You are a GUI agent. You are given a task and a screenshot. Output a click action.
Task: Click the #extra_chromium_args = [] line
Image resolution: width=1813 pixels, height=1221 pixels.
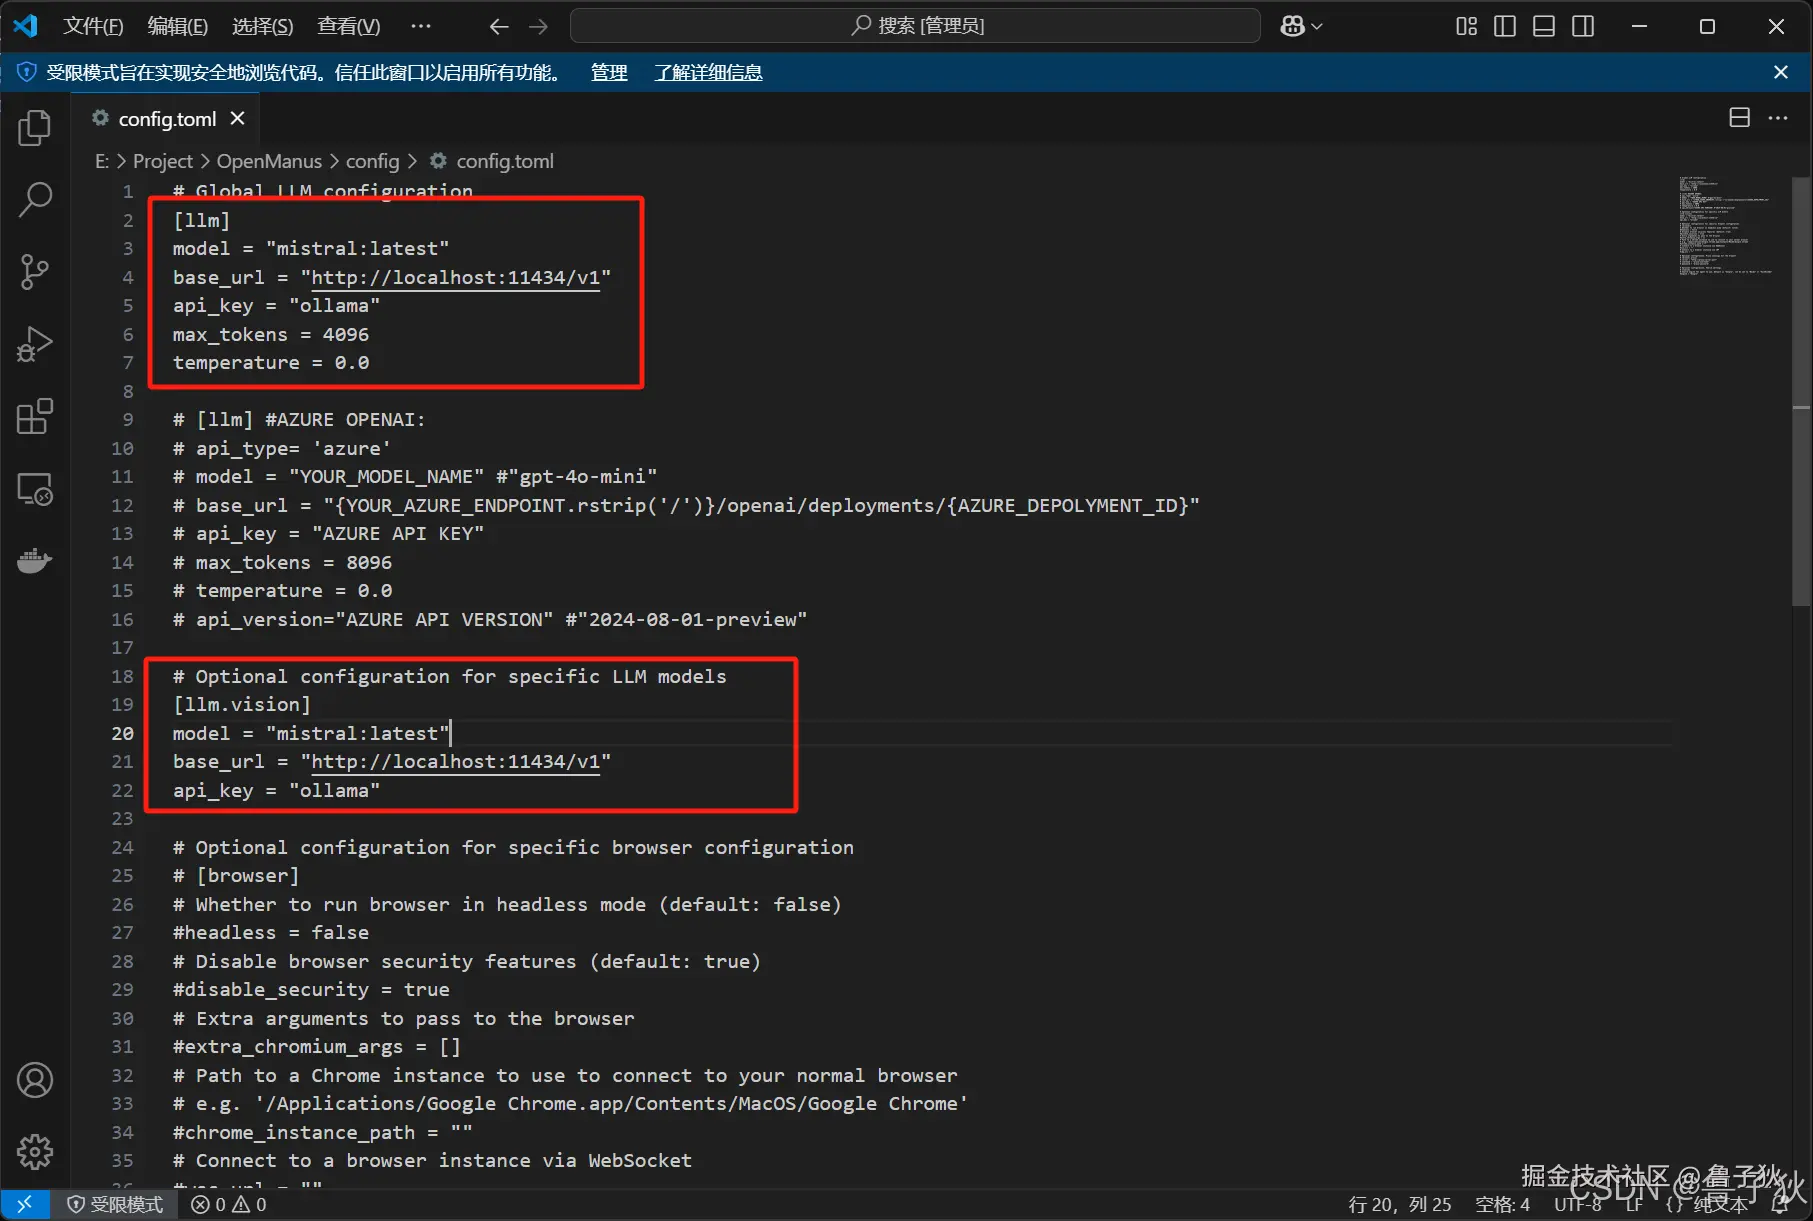317,1046
